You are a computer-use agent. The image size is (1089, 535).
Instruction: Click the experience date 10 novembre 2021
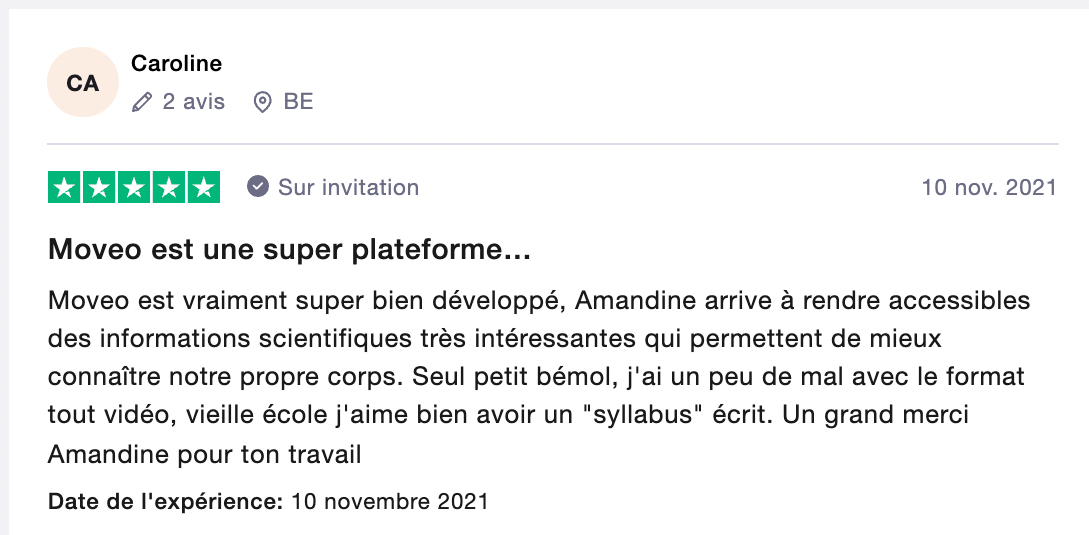point(390,501)
